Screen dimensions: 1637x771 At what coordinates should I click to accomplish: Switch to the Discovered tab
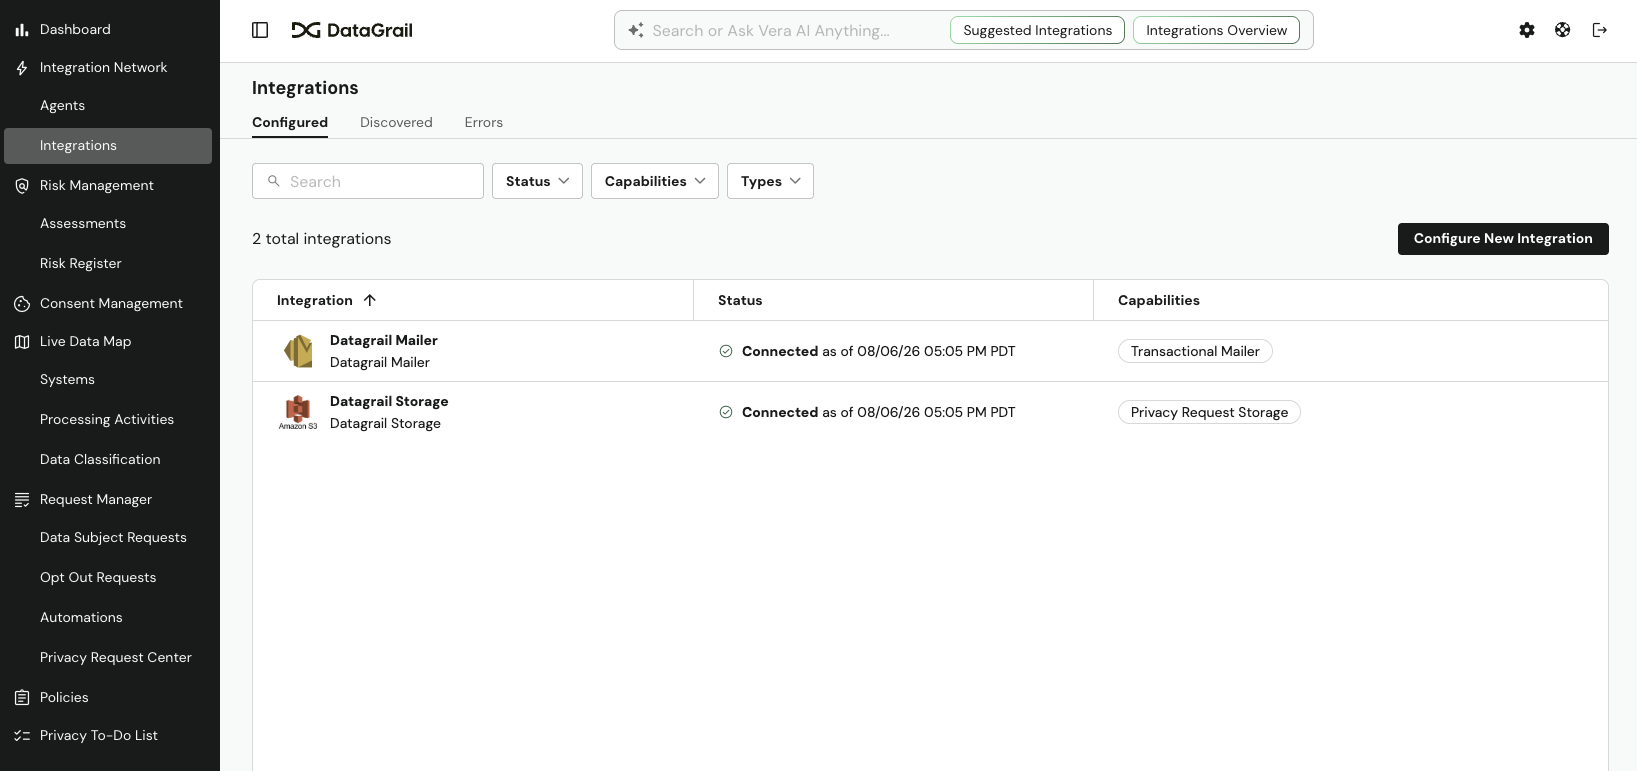click(396, 122)
